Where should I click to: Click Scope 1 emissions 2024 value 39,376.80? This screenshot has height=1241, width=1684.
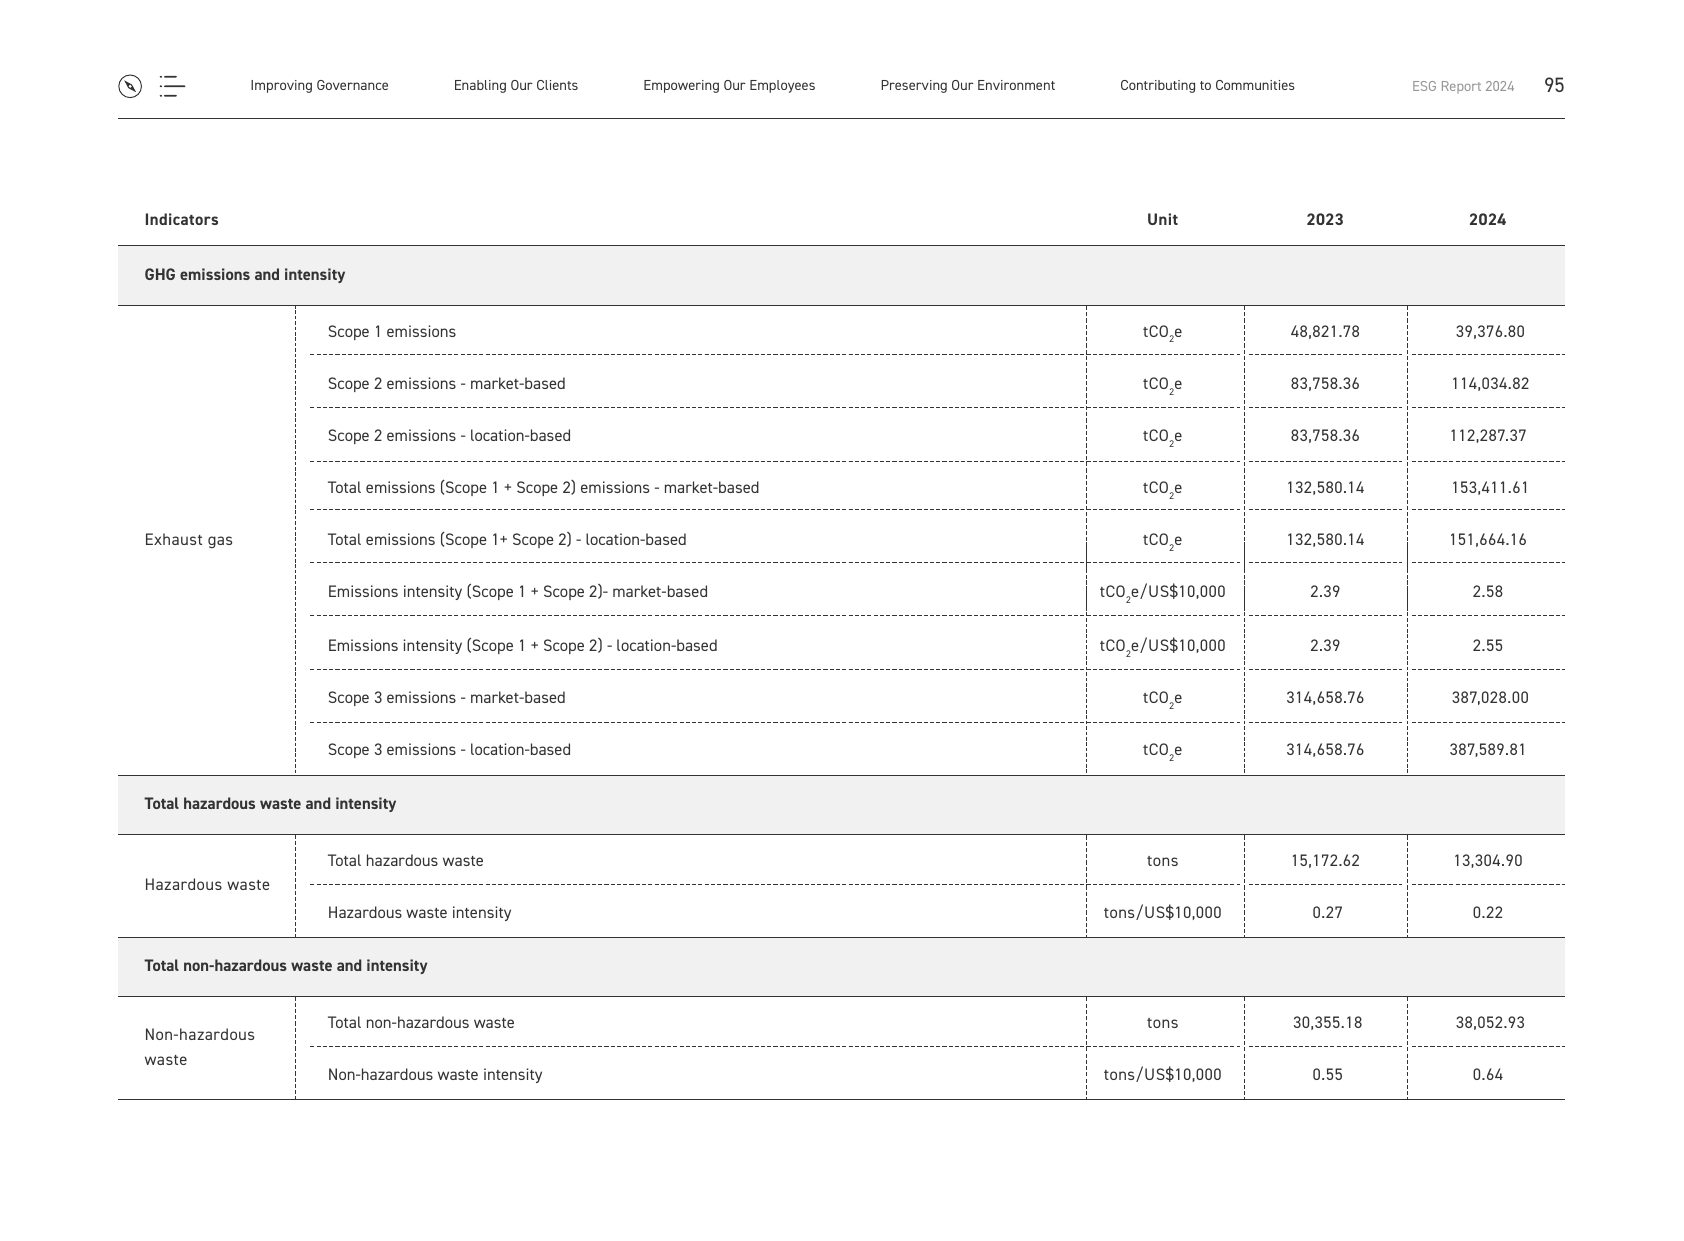coord(1490,332)
